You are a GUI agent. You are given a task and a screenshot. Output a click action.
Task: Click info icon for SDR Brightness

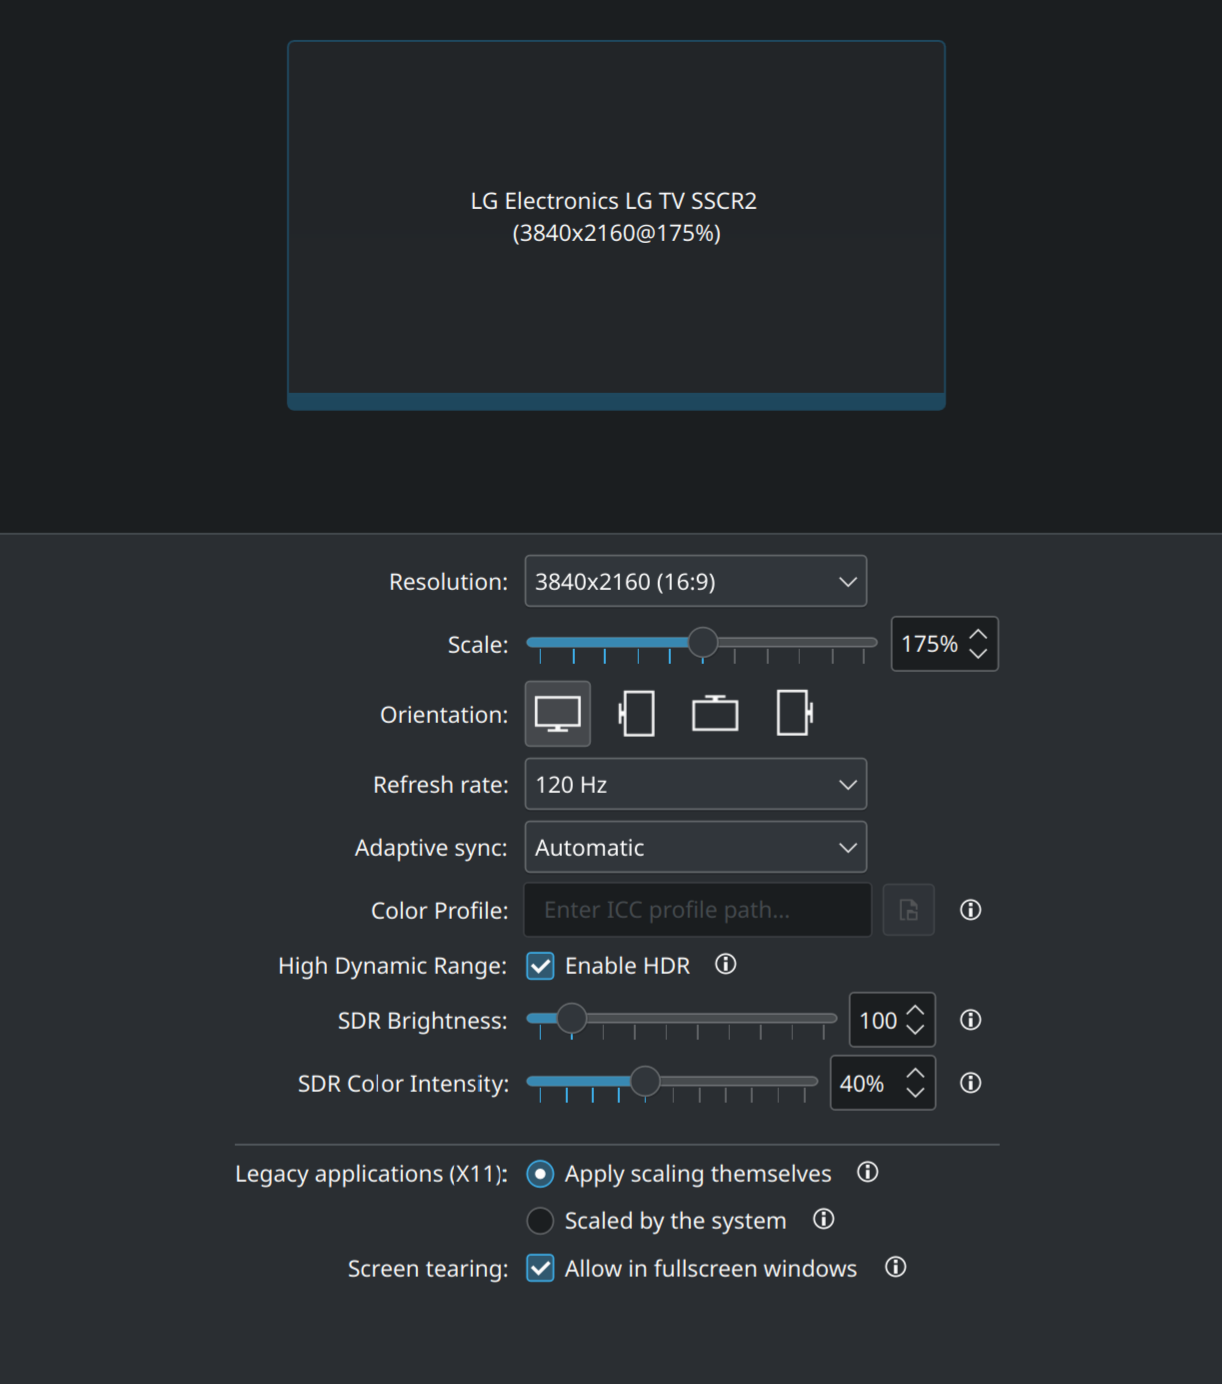970,1020
